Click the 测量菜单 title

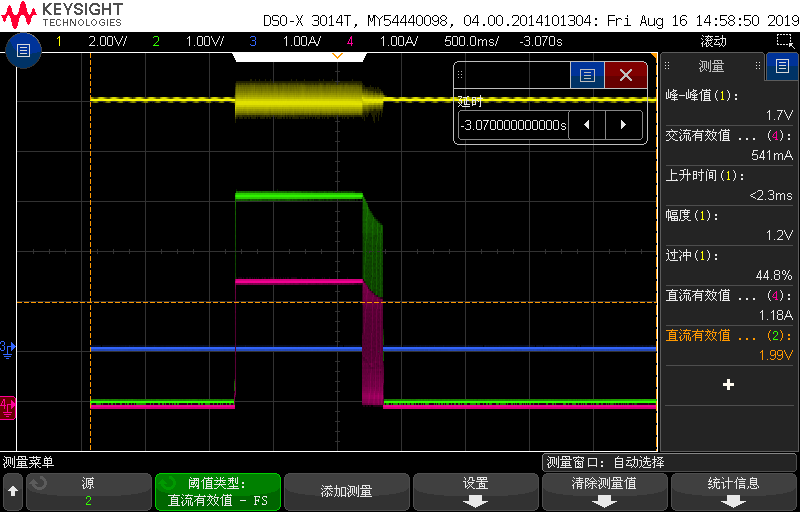coord(29,463)
